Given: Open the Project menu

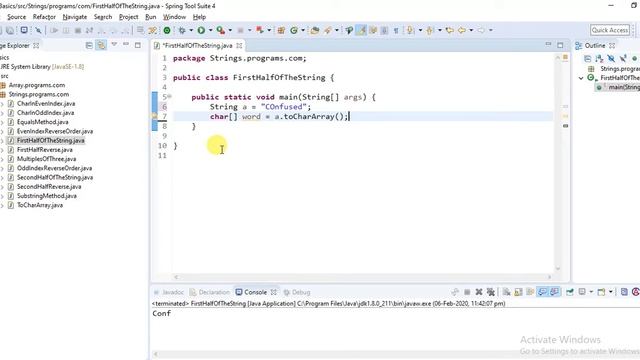Looking at the screenshot, I should point(129,17).
